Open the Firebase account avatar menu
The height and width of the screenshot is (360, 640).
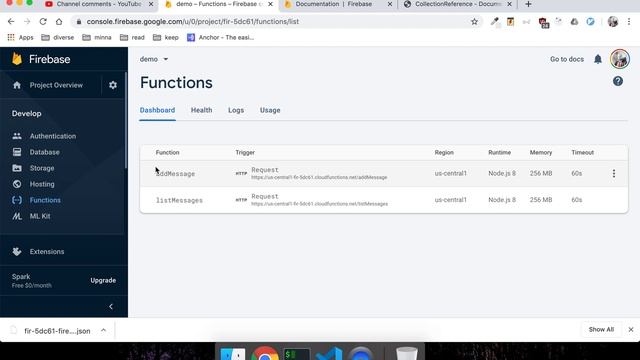[620, 59]
